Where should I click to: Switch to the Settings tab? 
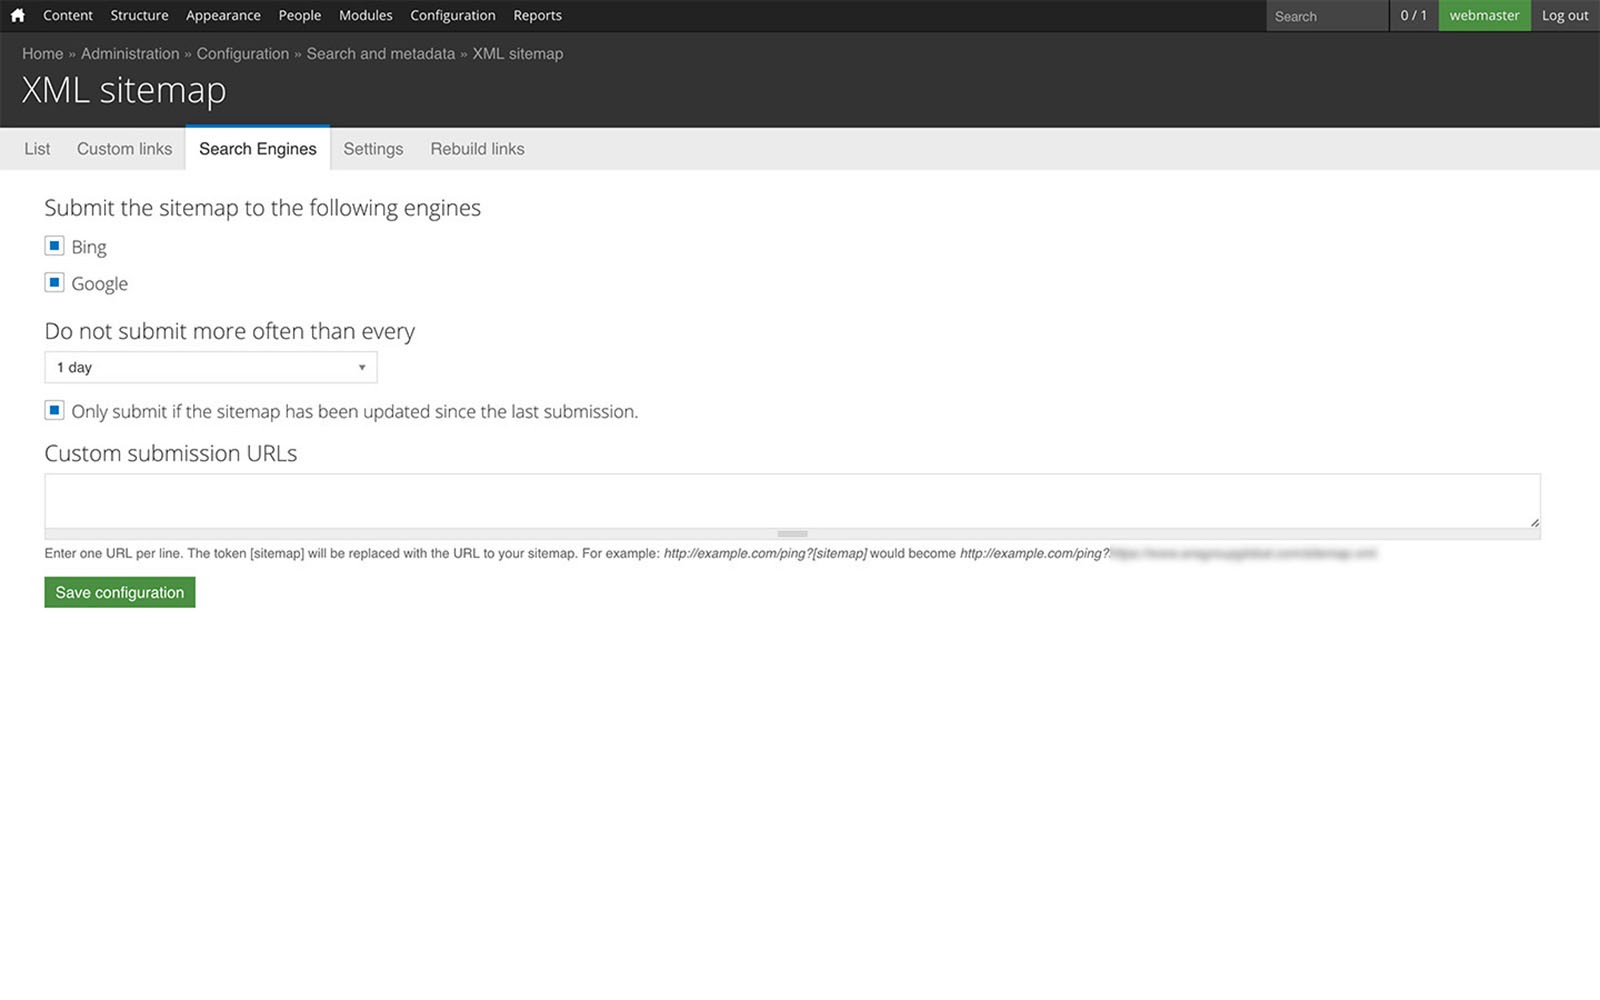(x=373, y=149)
